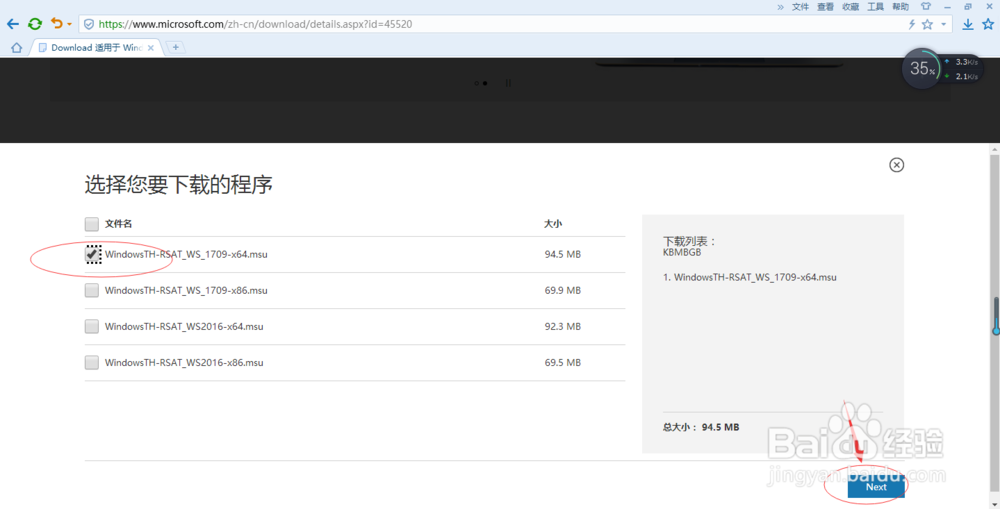Reload the page with green refresh icon
The height and width of the screenshot is (509, 1000).
coord(35,24)
